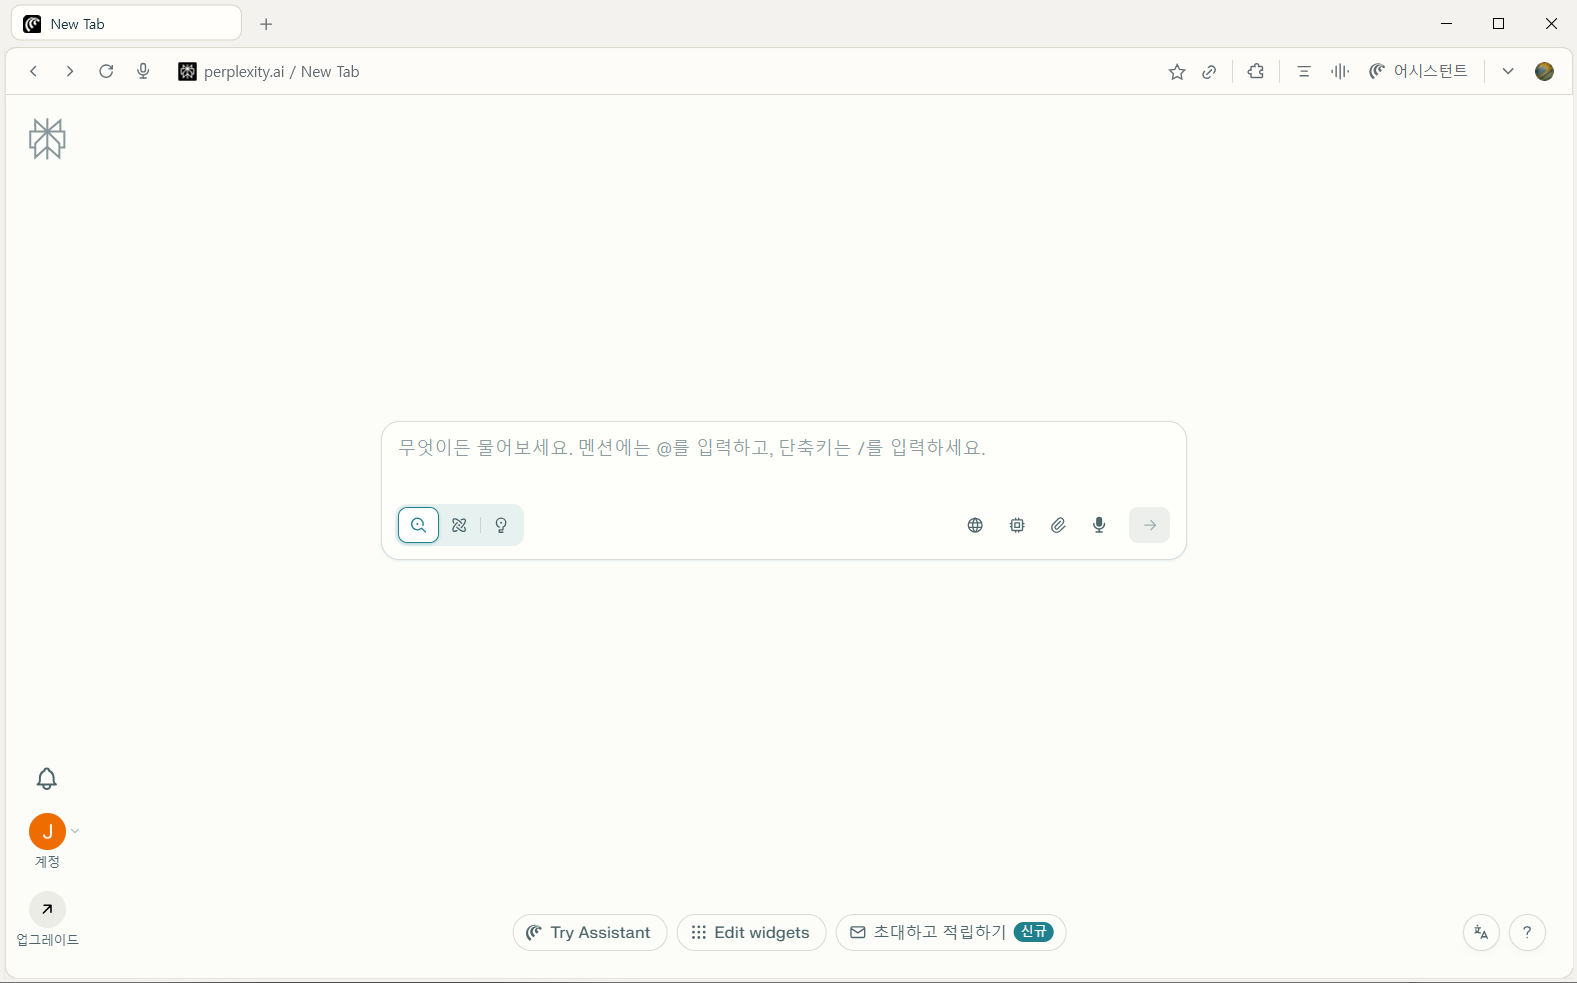Click the audio waveform icon in the toolbar

[1340, 71]
